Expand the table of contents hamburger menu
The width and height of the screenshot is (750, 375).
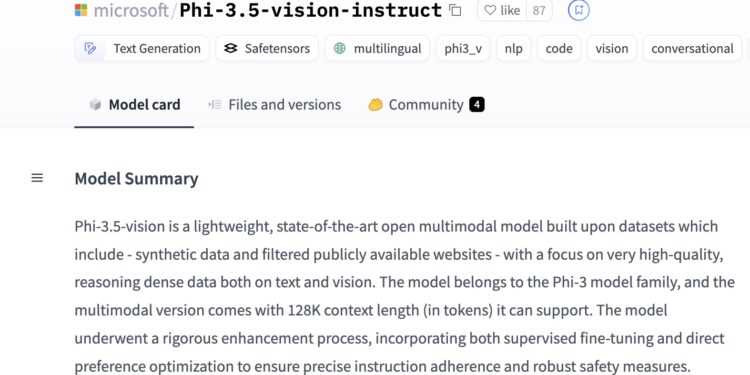coord(37,178)
